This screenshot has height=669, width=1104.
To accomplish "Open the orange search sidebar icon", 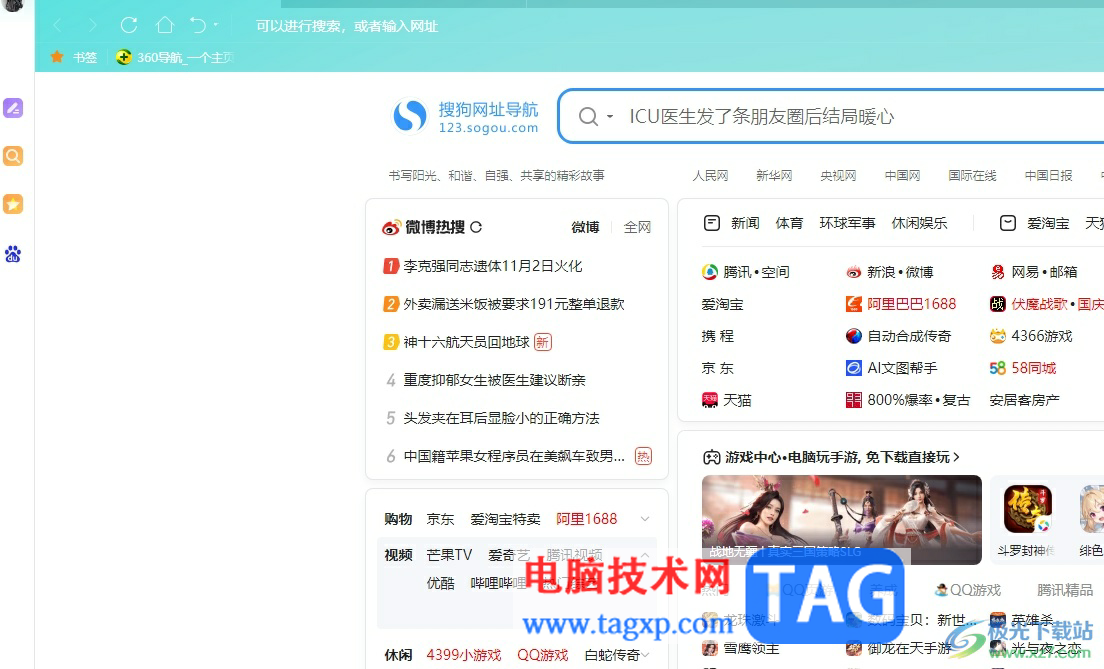I will (x=13, y=156).
